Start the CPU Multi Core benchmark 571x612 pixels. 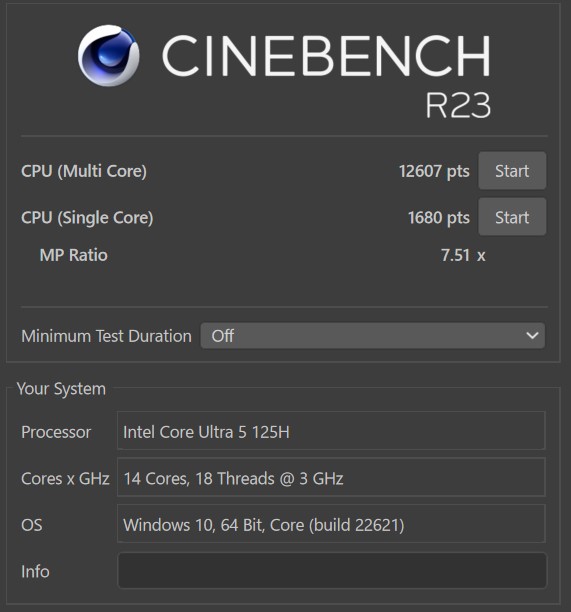512,171
